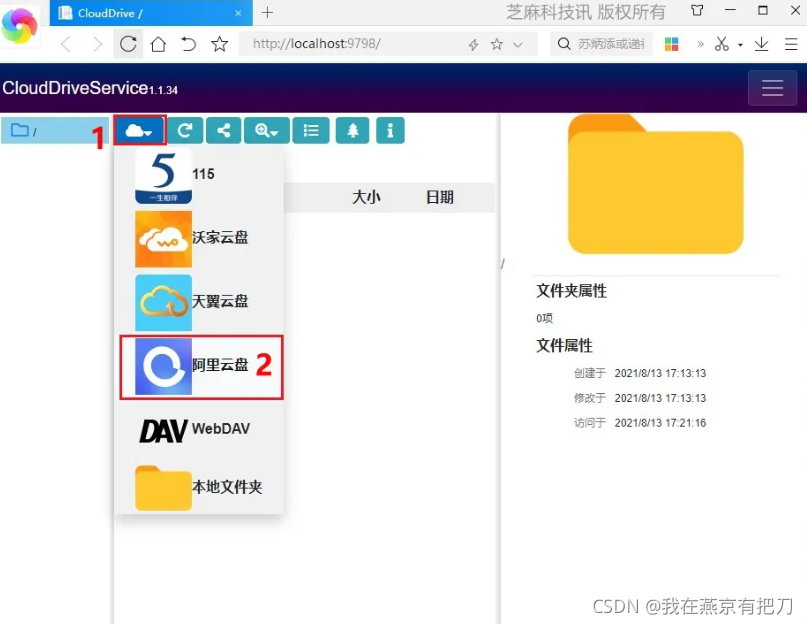Click the browser undo-close icon
Image resolution: width=807 pixels, height=624 pixels.
[x=189, y=44]
